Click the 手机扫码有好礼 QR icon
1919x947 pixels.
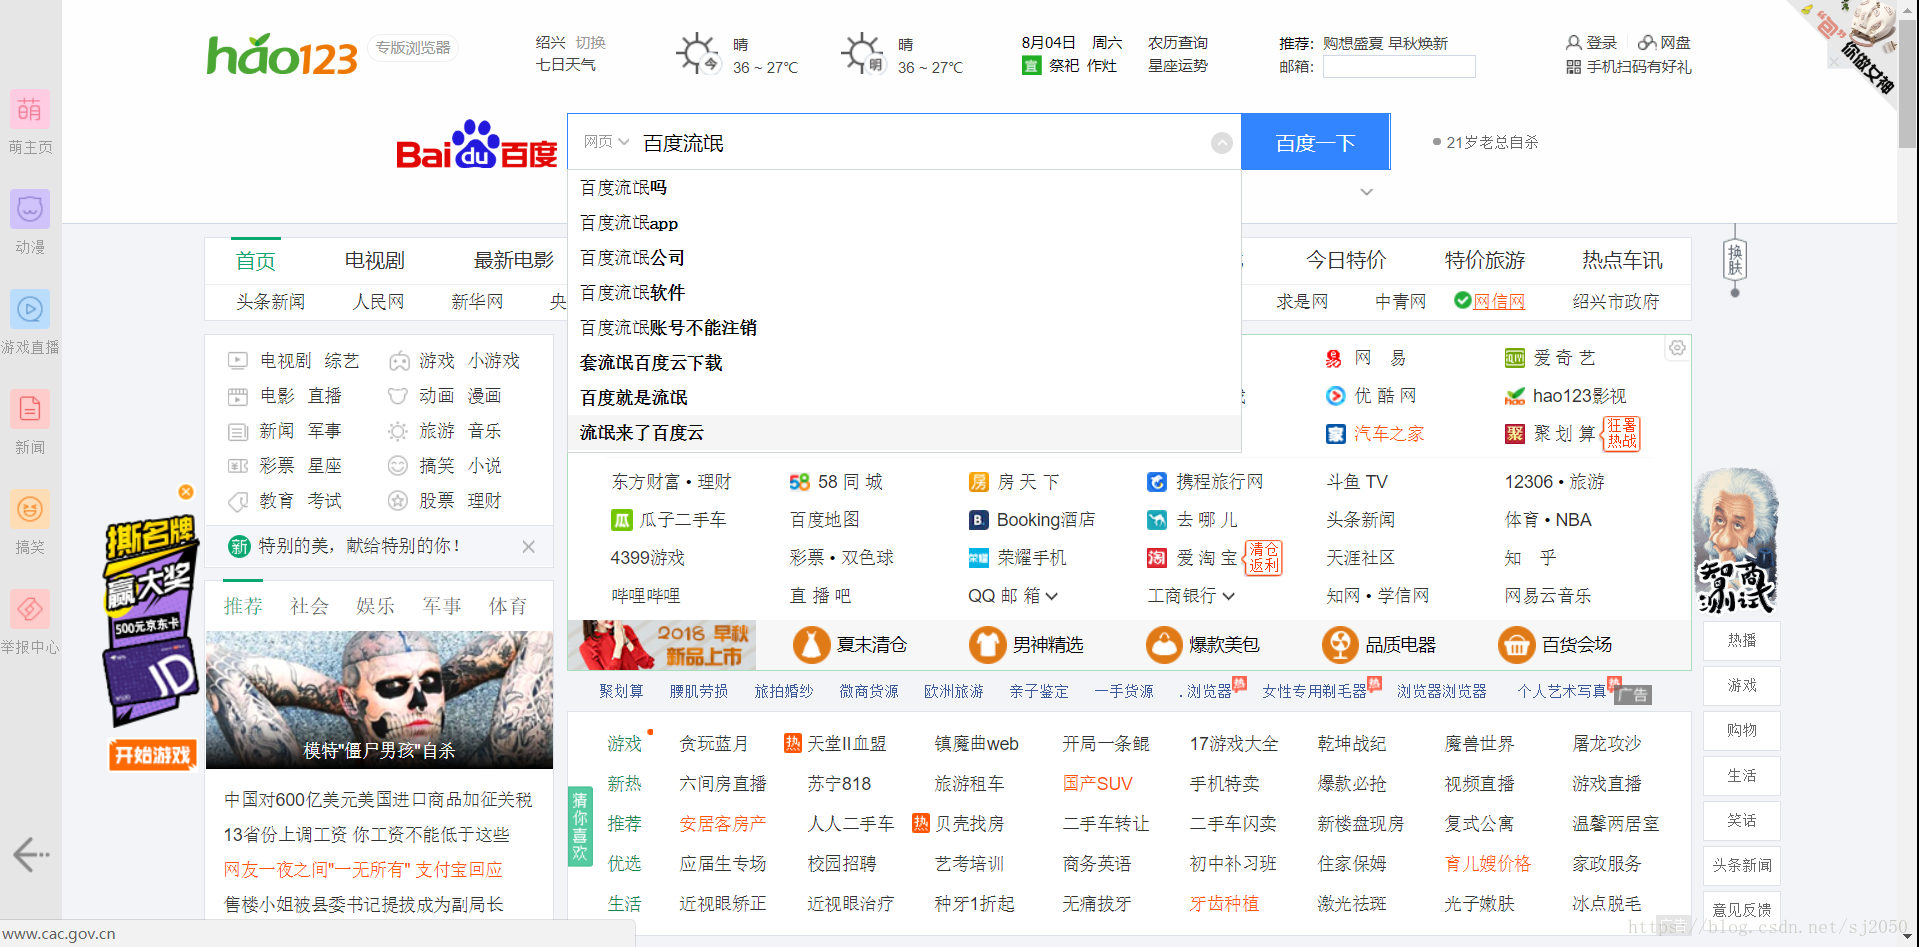click(x=1574, y=67)
